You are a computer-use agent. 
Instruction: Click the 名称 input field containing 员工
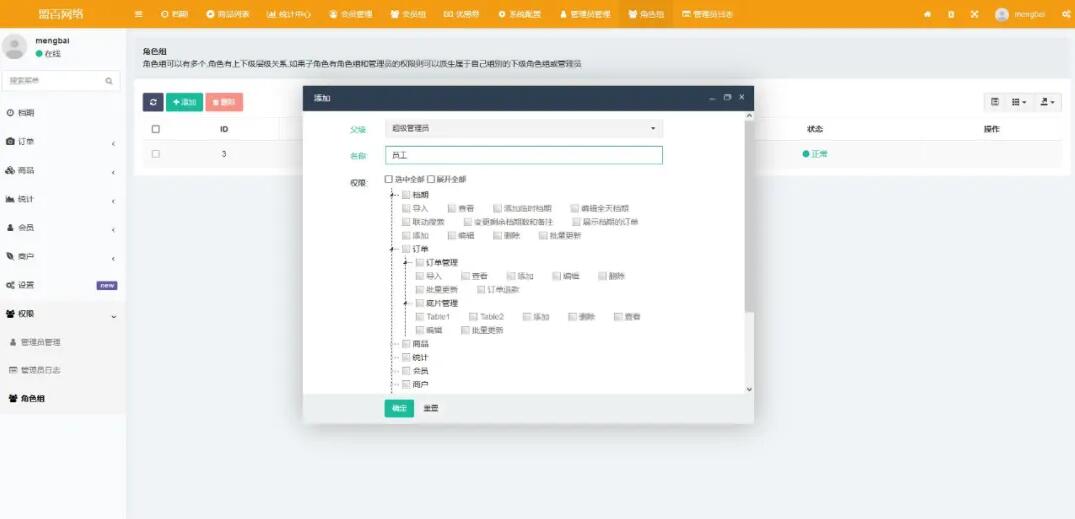(x=523, y=155)
